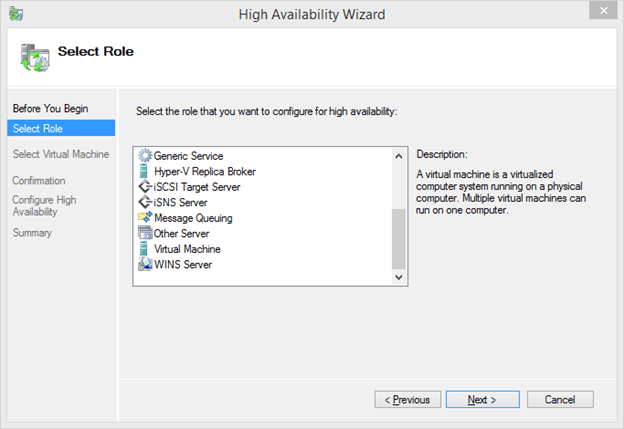
Task: Go to the Before You Begin step
Action: (x=44, y=107)
